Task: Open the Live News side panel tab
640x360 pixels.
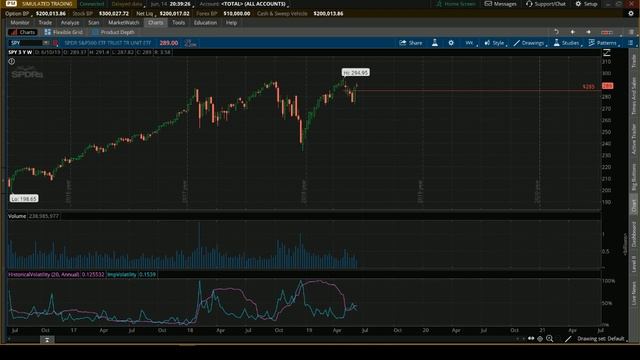Action: (x=634, y=293)
